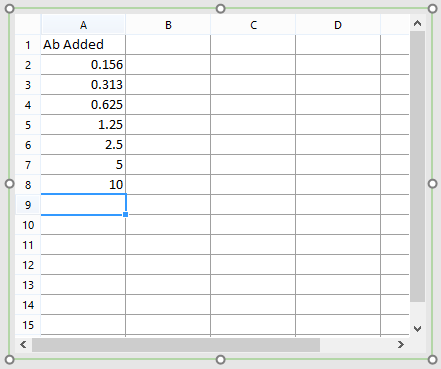Click the select-all corner box
Image resolution: width=441 pixels, height=369 pixels.
click(x=28, y=25)
